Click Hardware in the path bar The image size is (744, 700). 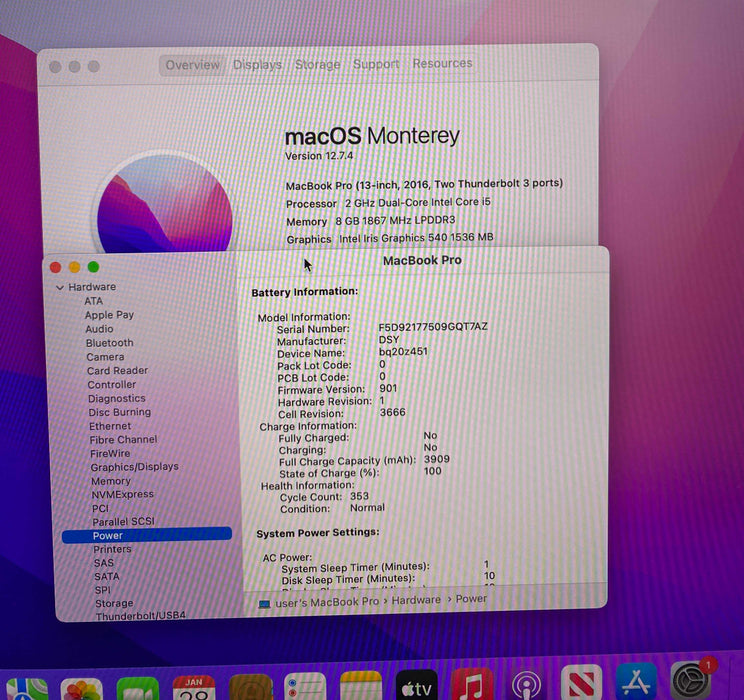tap(416, 600)
